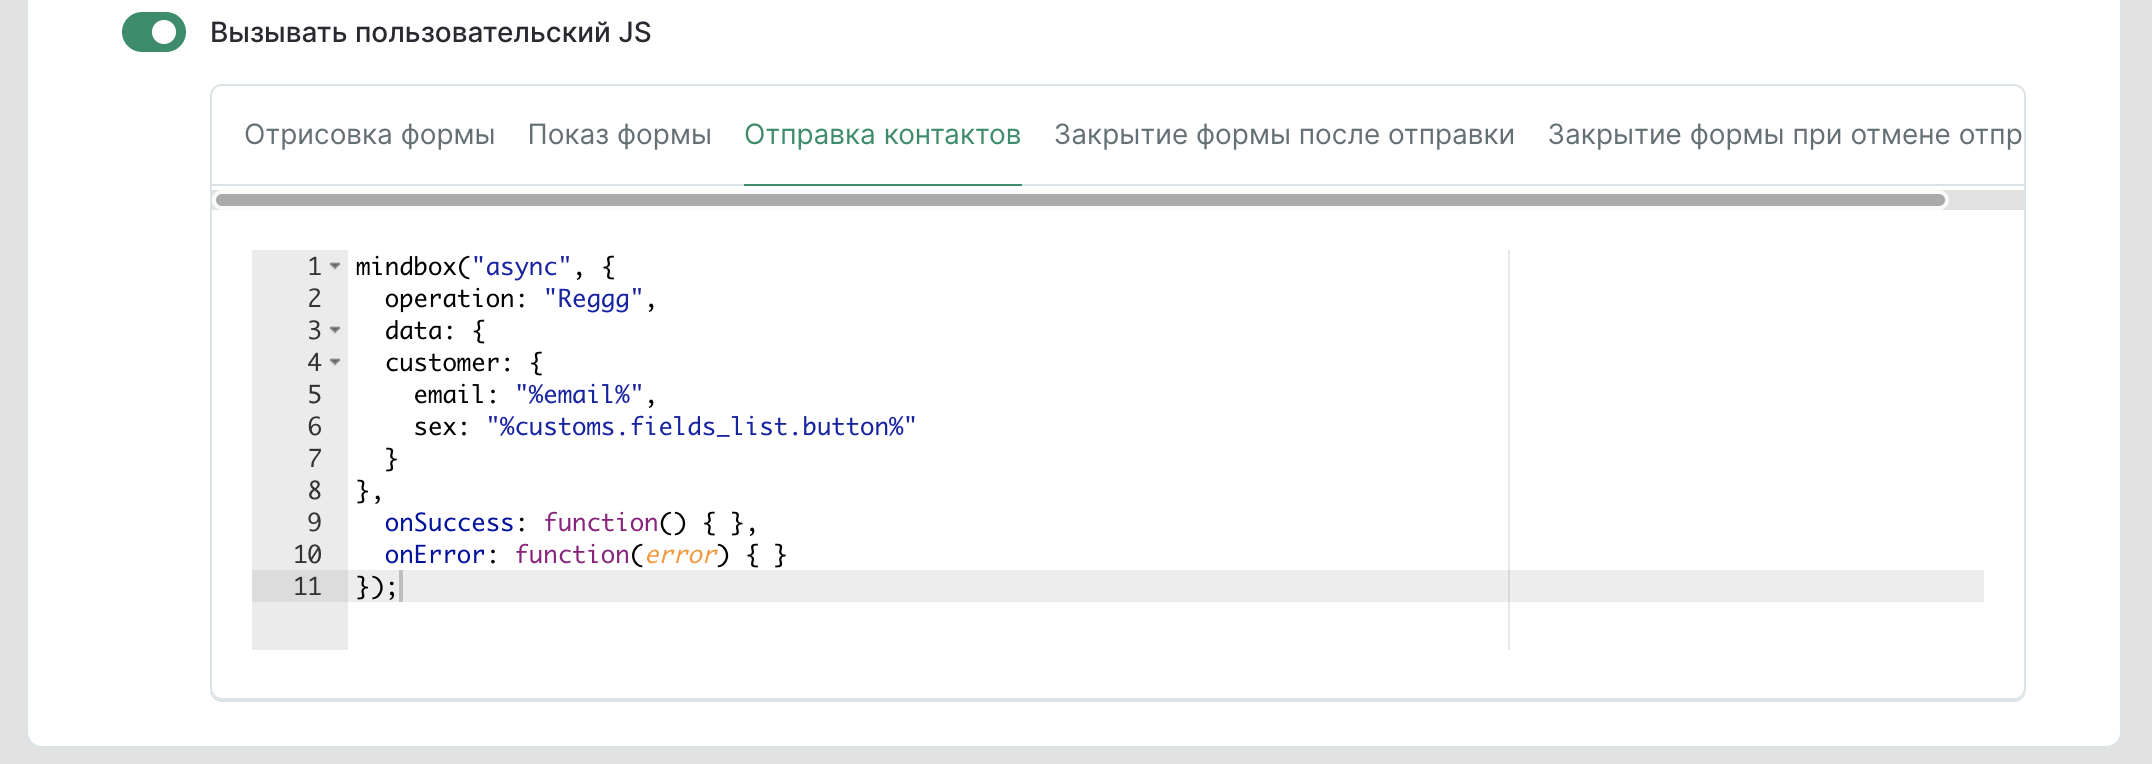Click line number 8 in the gutter

tap(314, 491)
